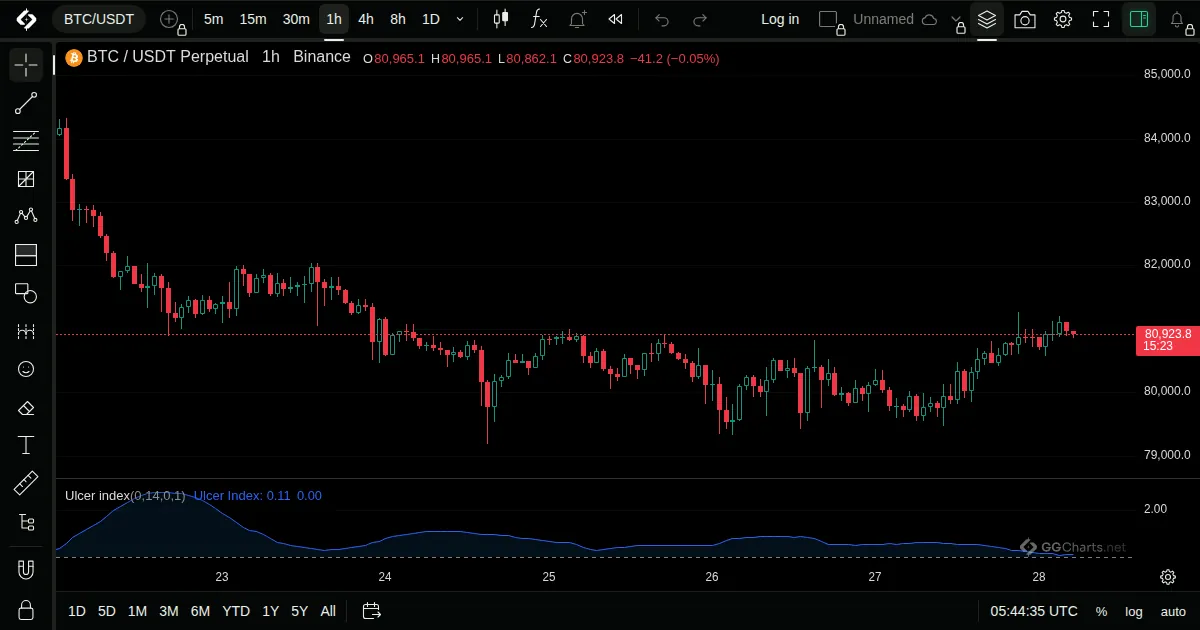
Task: Open the locked notifications bell
Action: pos(1178,19)
